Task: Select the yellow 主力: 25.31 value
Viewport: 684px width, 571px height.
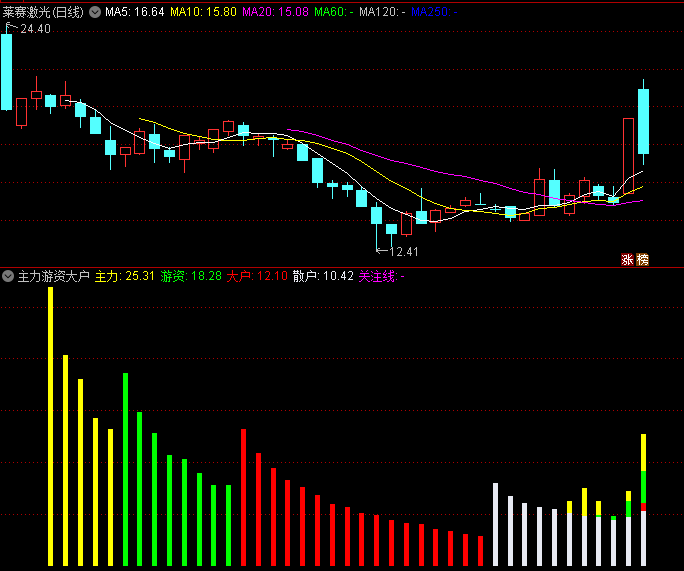Action: (125, 276)
